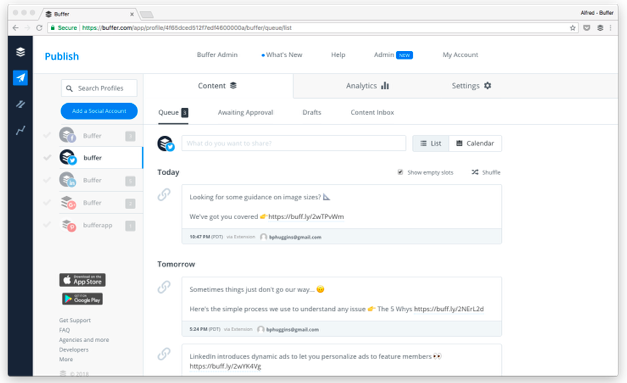Open My Account menu
The image size is (627, 383).
[460, 55]
